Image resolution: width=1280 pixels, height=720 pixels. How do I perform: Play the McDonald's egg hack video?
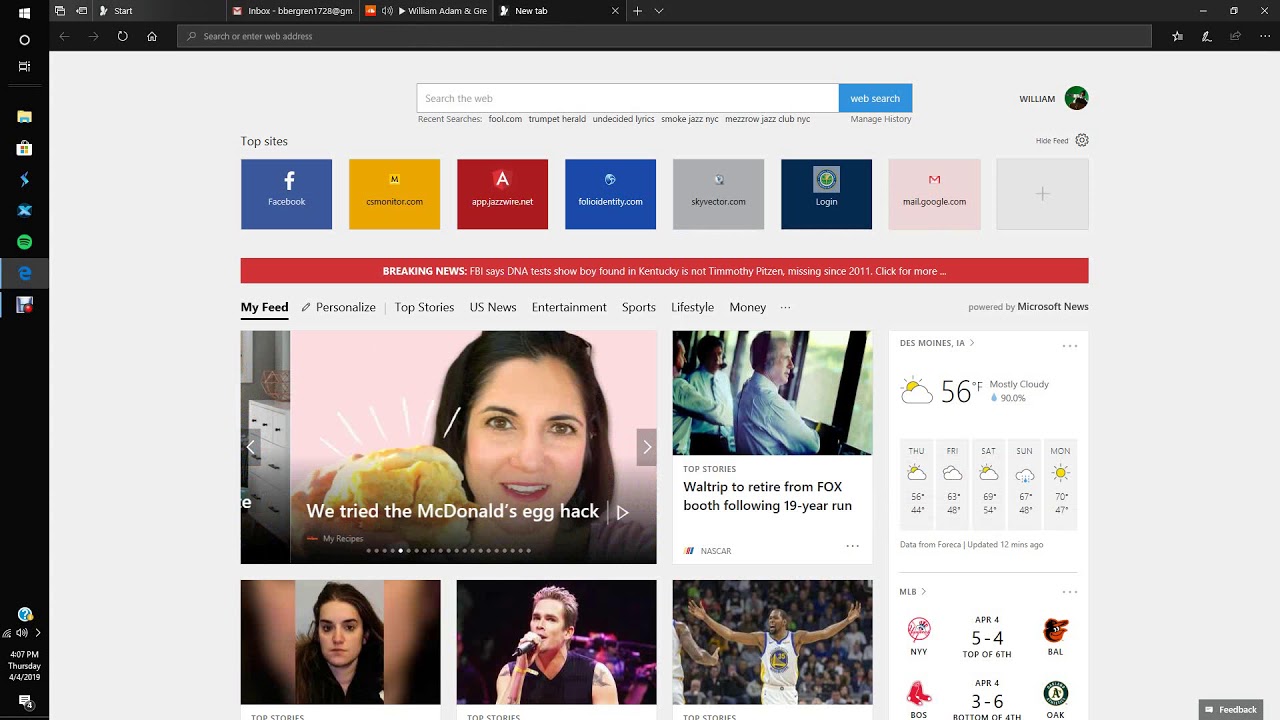click(622, 512)
